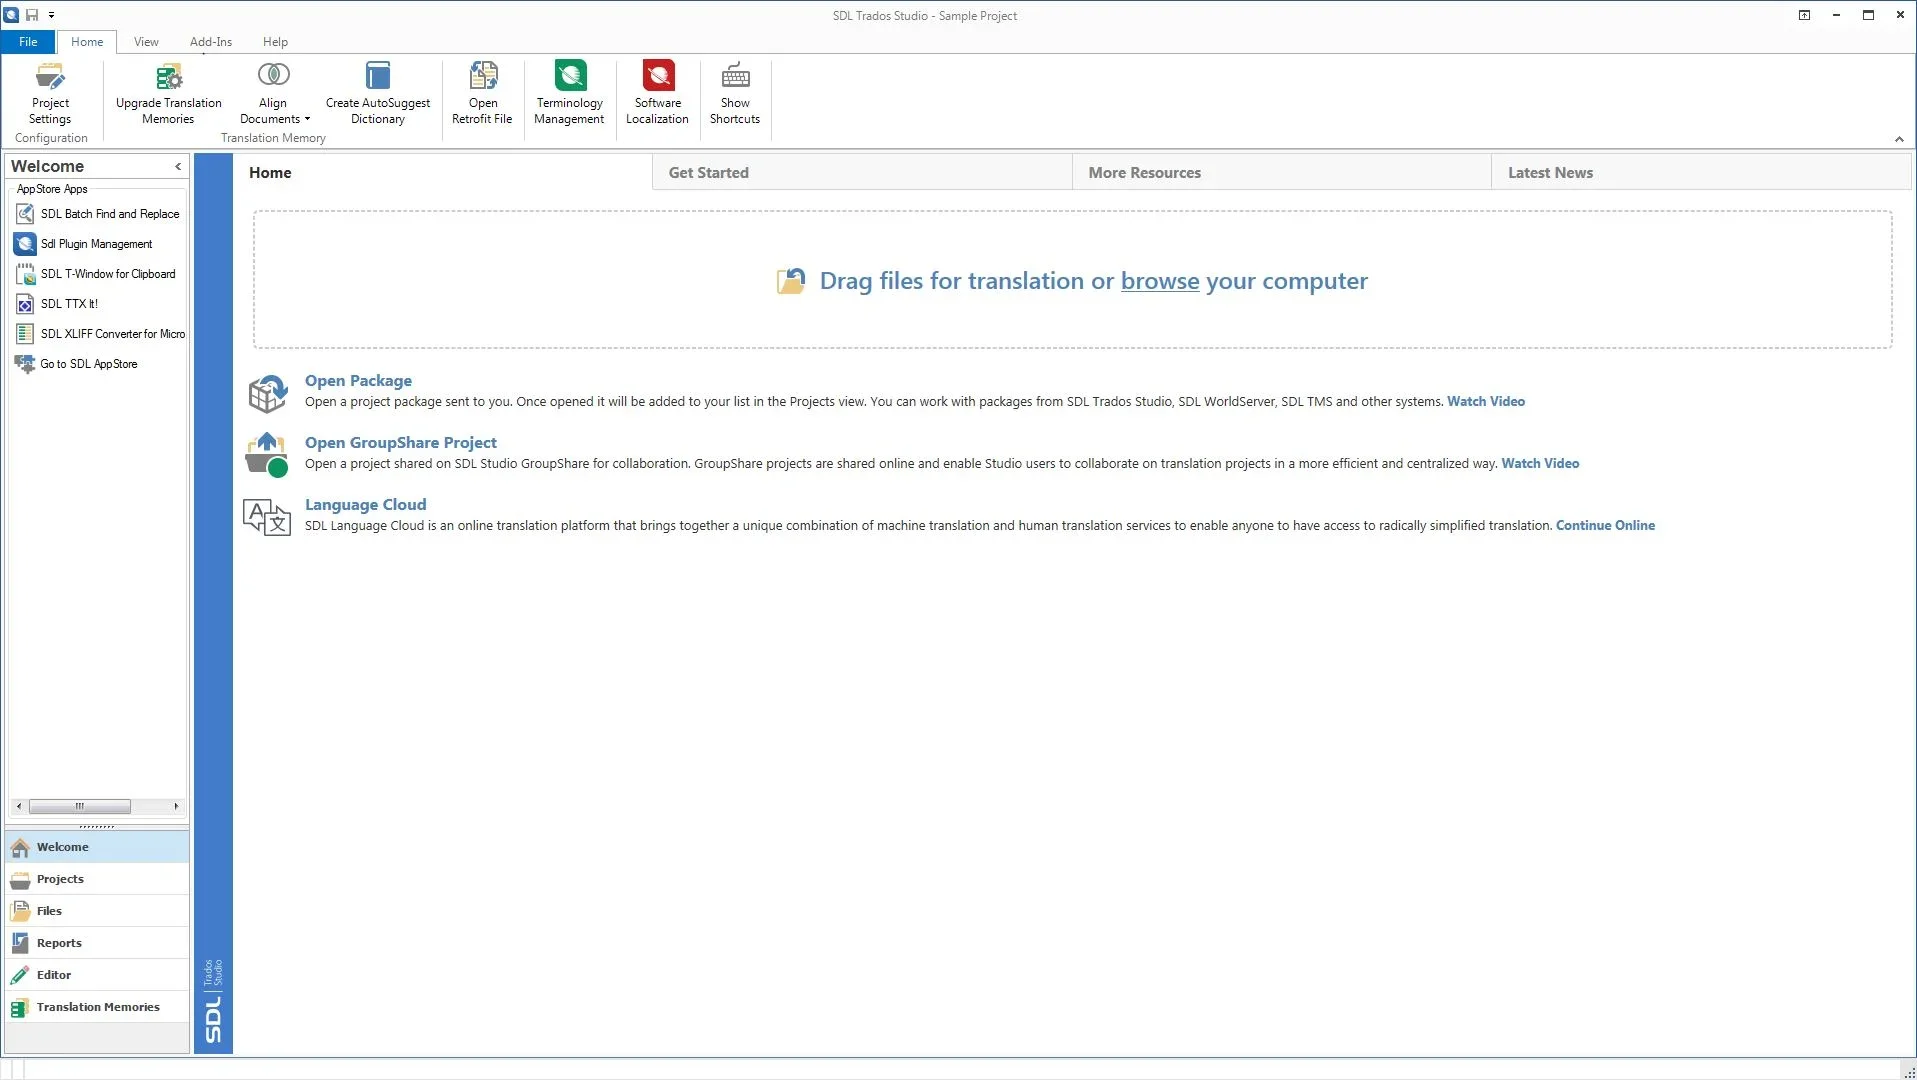Click the browse link to select files
1917x1080 pixels.
click(1159, 281)
